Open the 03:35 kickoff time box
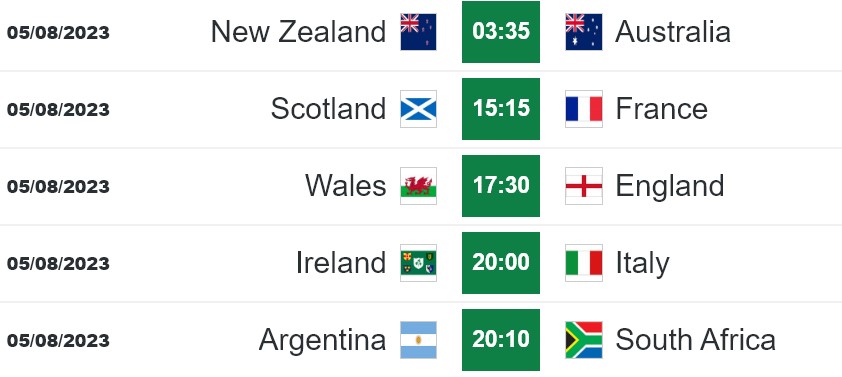This screenshot has height=377, width=842. (x=501, y=32)
